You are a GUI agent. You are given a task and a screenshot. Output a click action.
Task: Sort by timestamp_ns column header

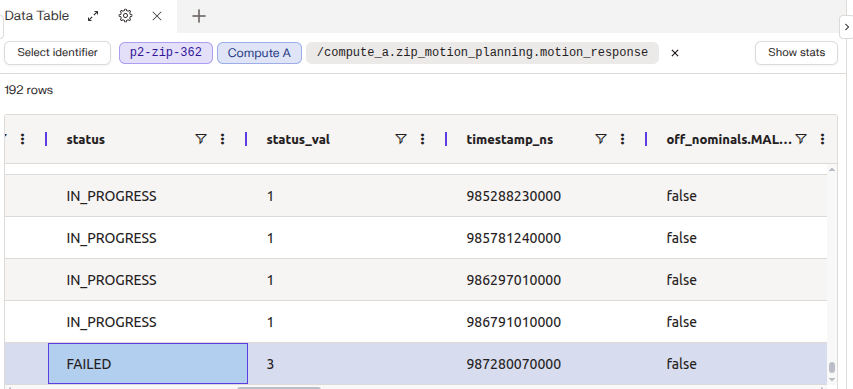click(x=510, y=140)
